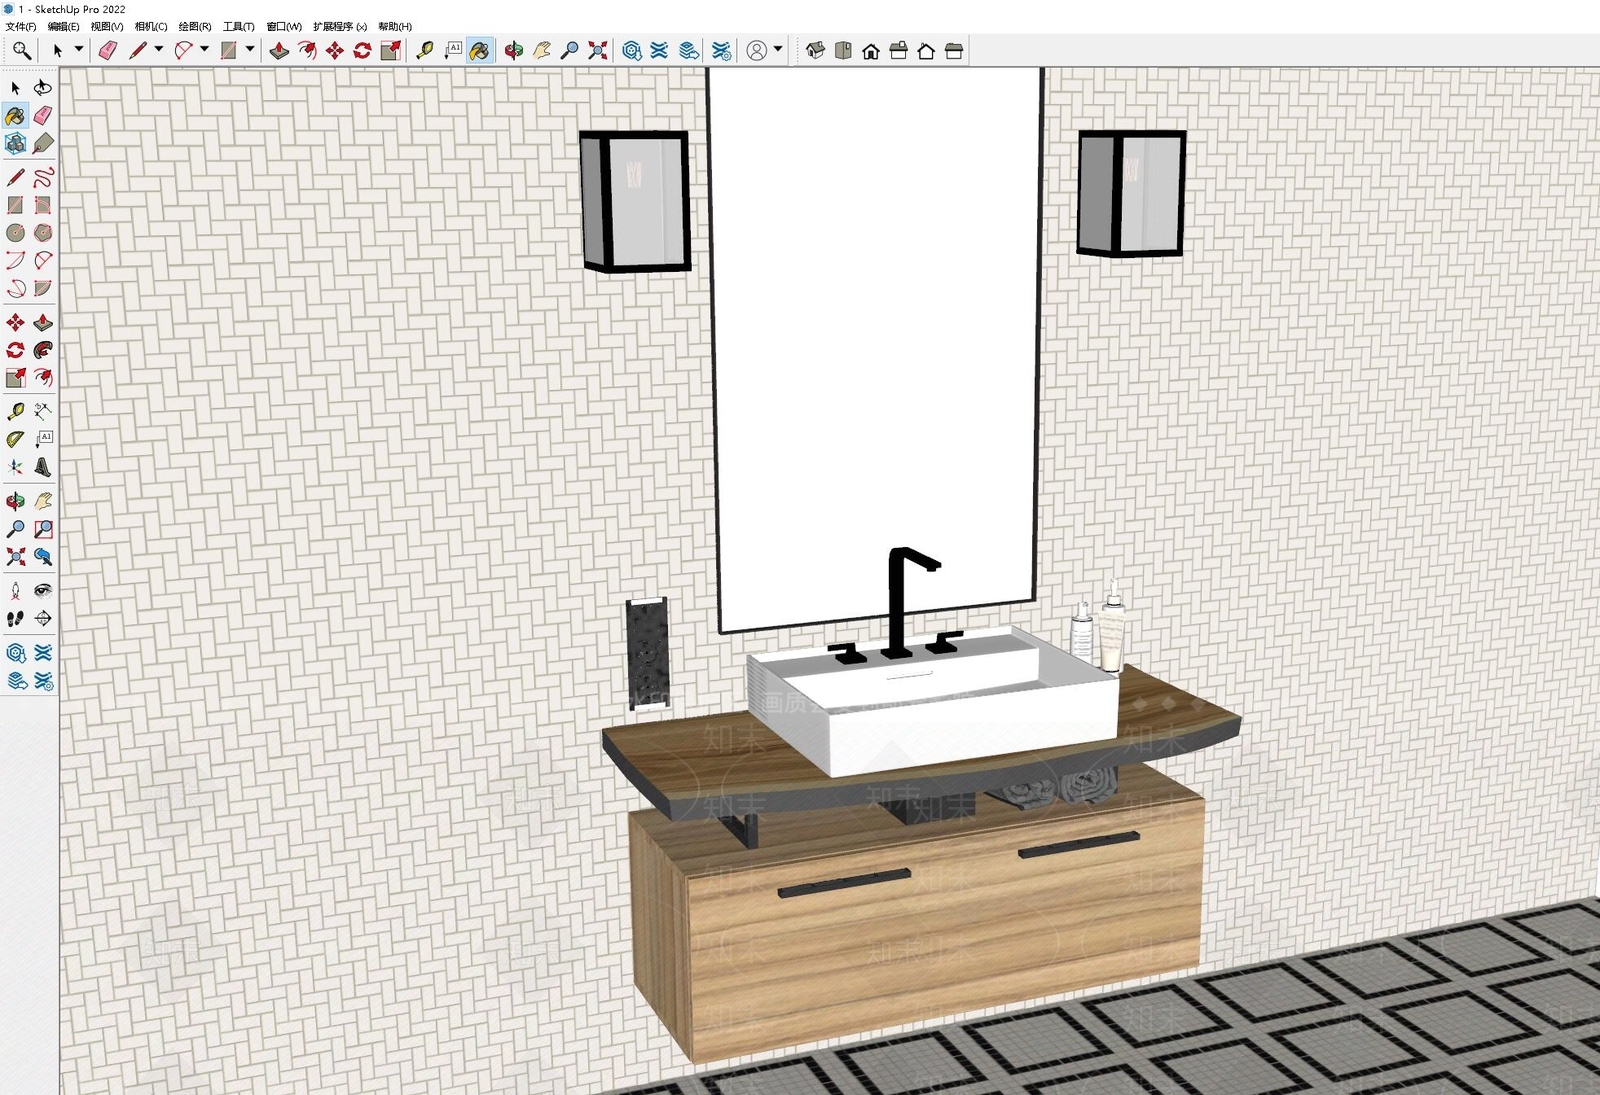Open the 相机(C) menu
This screenshot has height=1095, width=1600.
tap(151, 26)
